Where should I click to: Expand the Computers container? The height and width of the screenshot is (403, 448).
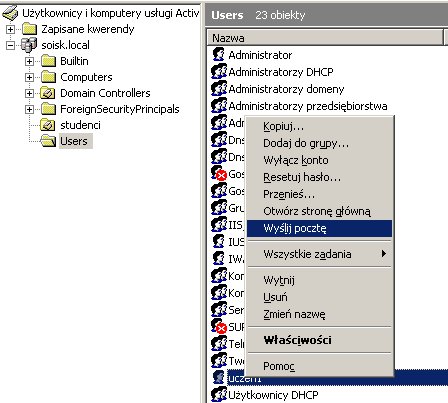[x=29, y=77]
